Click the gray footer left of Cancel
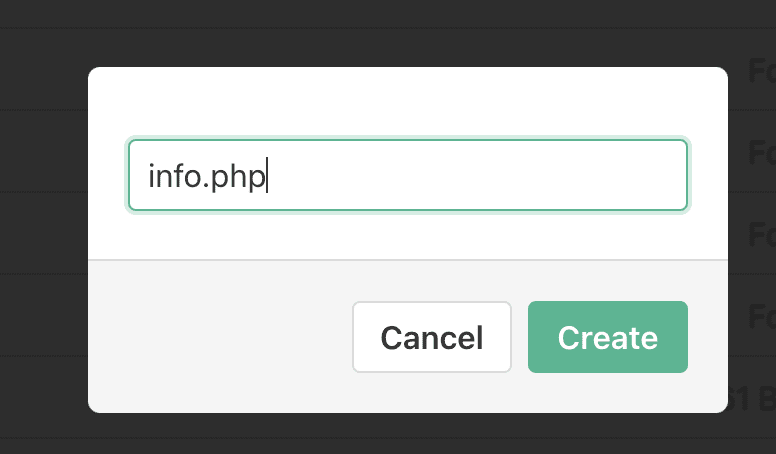 (220, 337)
